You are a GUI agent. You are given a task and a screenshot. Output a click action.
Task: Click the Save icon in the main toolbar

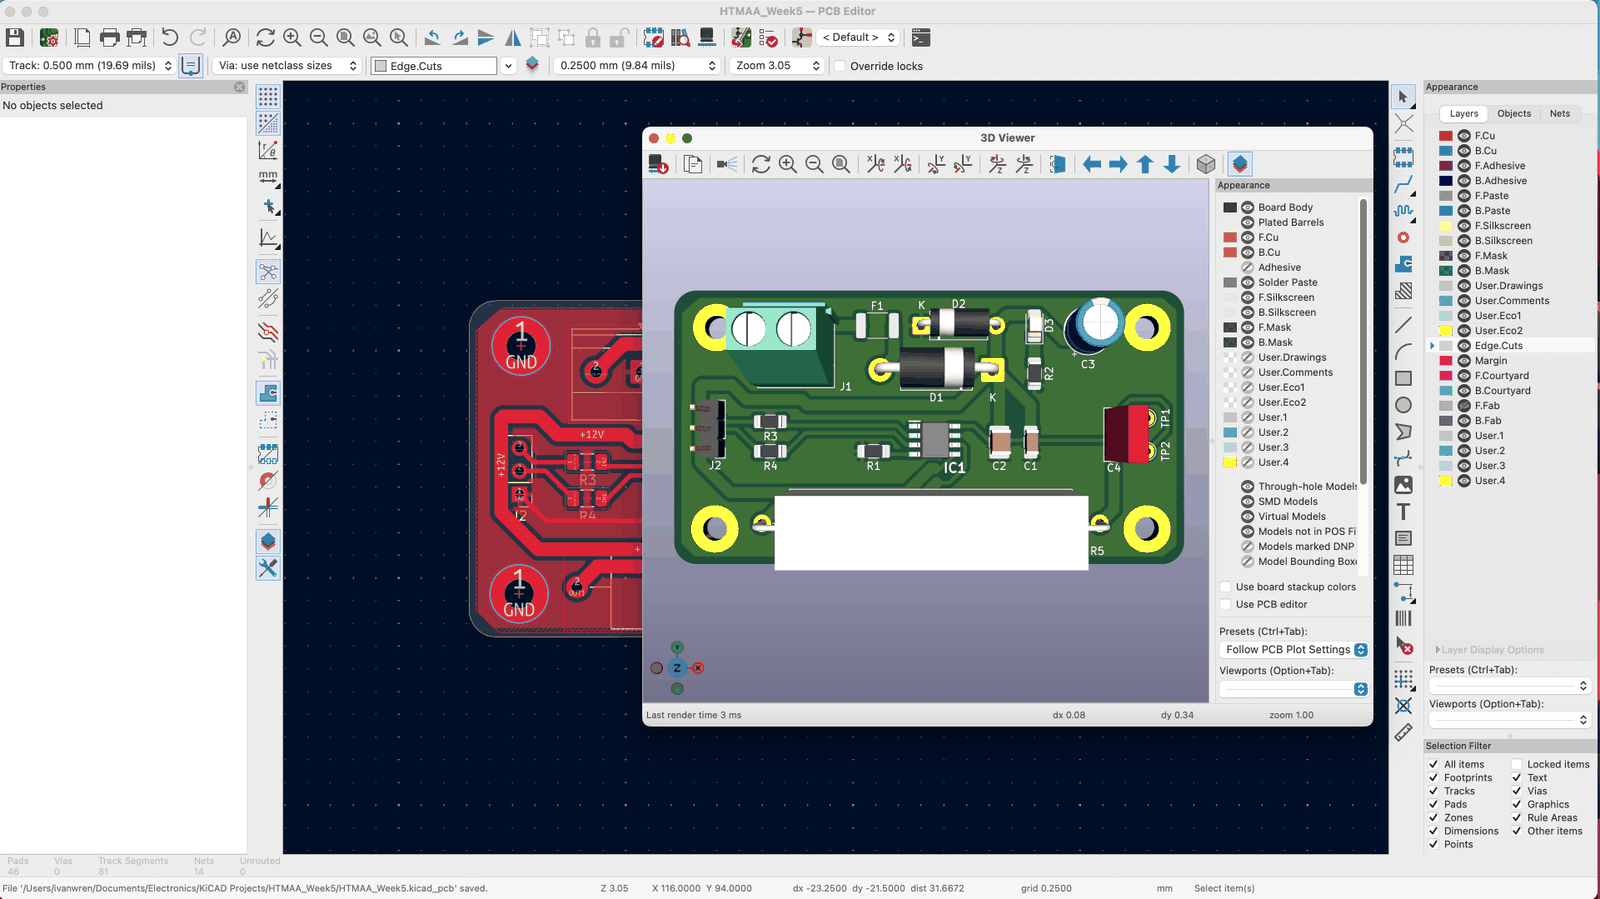(x=15, y=37)
